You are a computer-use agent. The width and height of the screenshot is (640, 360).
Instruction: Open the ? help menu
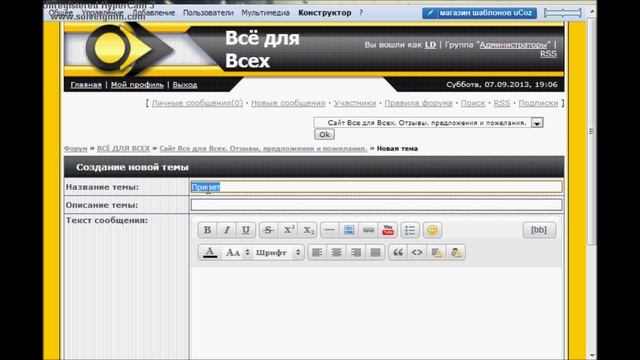click(361, 13)
